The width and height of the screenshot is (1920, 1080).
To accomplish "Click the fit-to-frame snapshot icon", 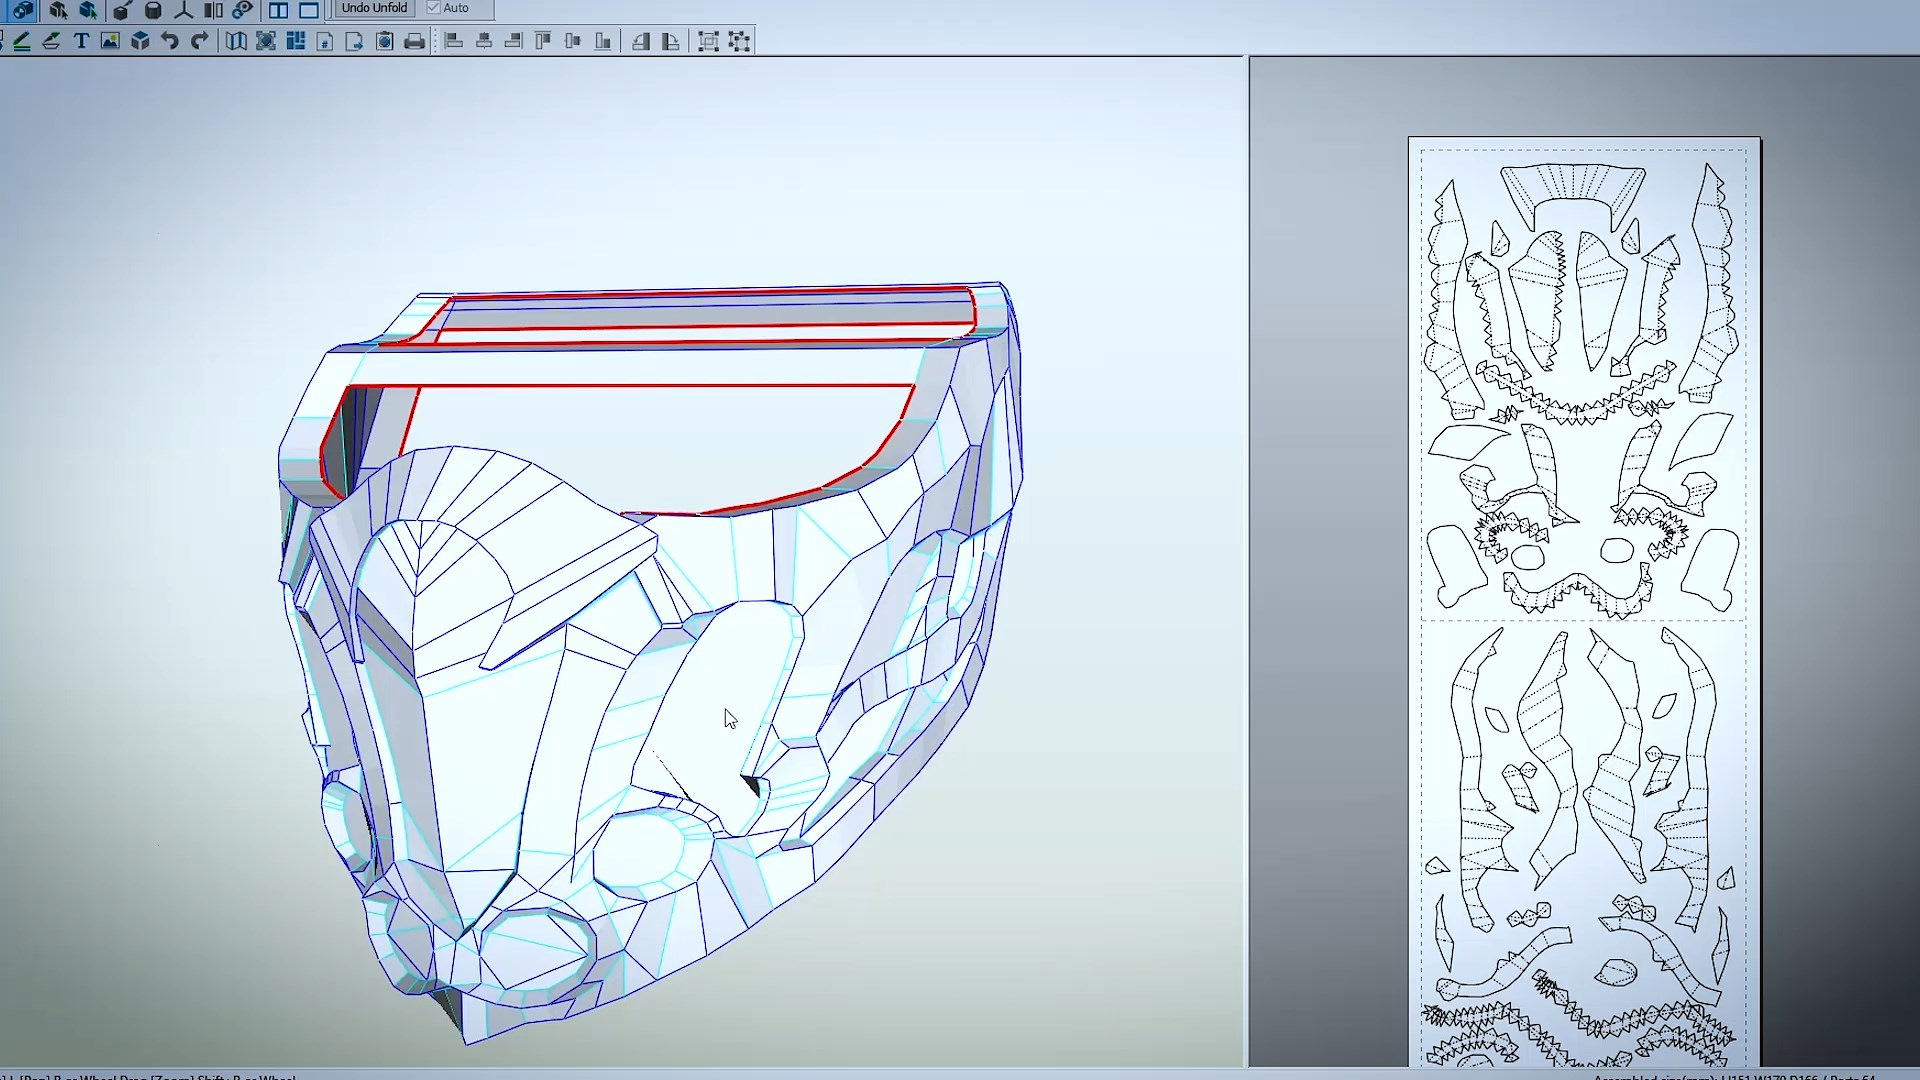I will pos(266,41).
